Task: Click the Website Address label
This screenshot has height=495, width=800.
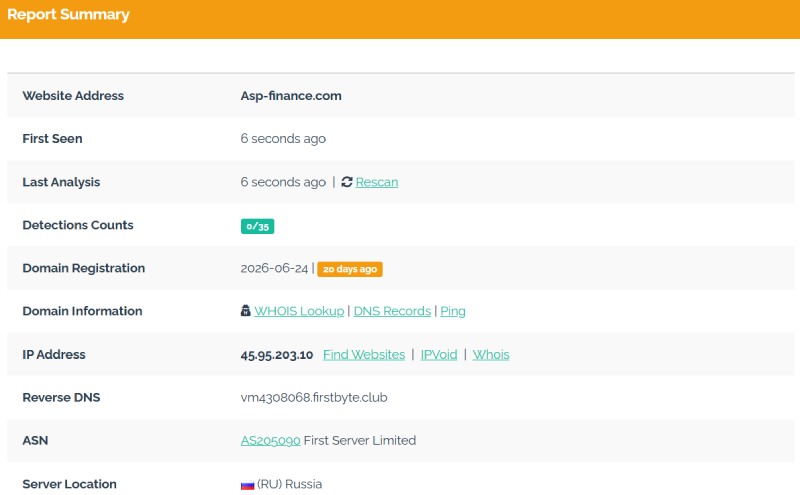Action: (73, 96)
